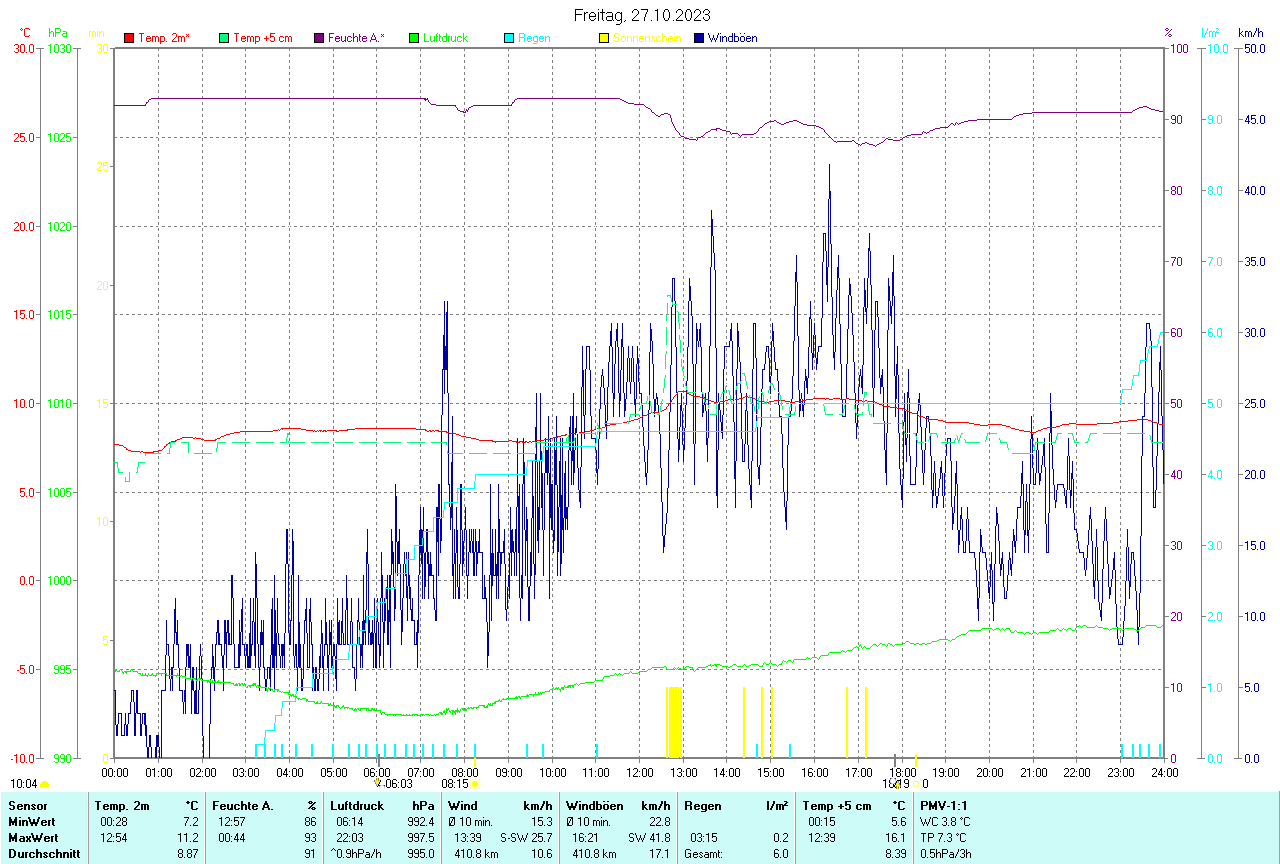Click the Temp +5 cm max value '16.1'
Screen dimensions: 1280x864
pyautogui.click(x=896, y=837)
